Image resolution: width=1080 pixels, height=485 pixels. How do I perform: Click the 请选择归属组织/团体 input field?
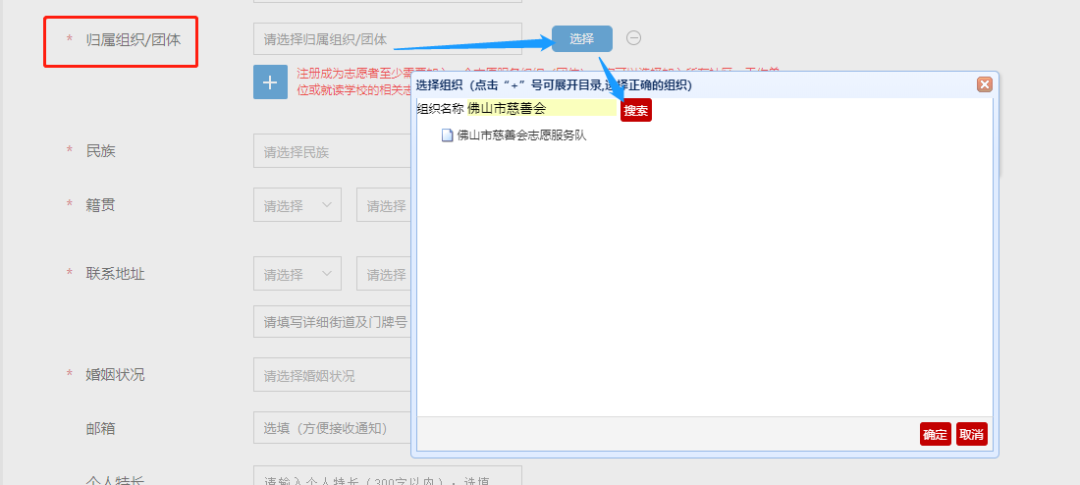(x=388, y=39)
